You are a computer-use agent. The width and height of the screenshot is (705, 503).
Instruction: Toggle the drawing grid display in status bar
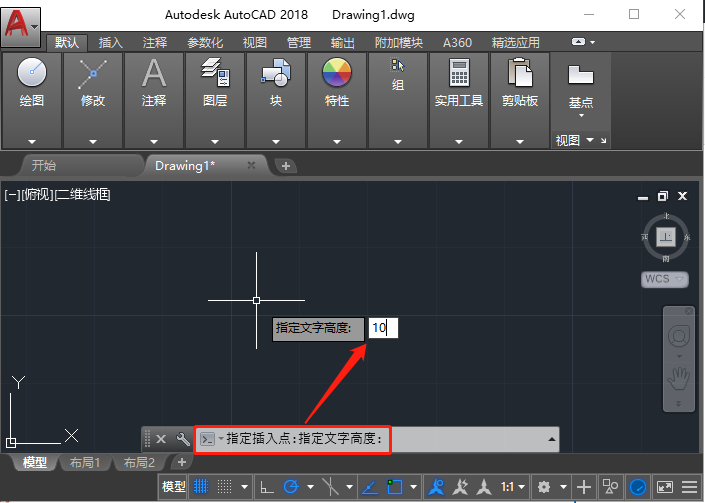coord(200,487)
